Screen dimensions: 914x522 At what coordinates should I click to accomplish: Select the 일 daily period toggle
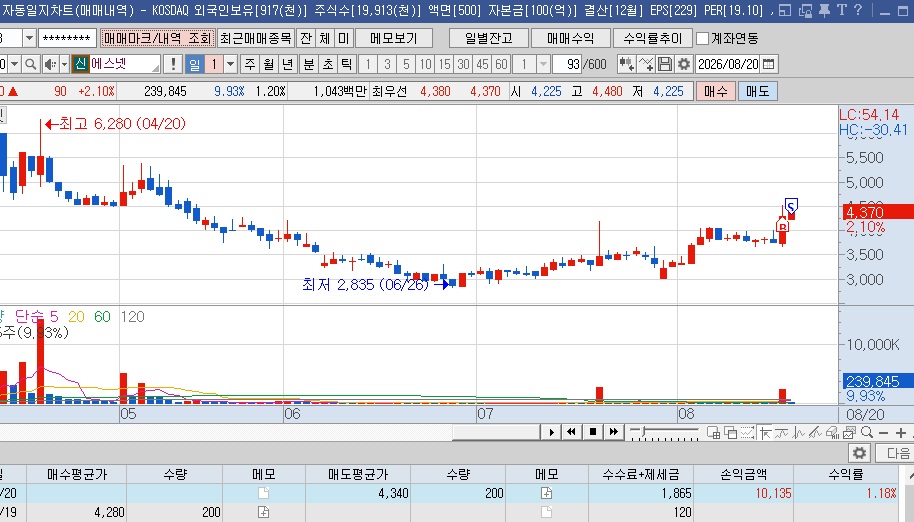194,64
